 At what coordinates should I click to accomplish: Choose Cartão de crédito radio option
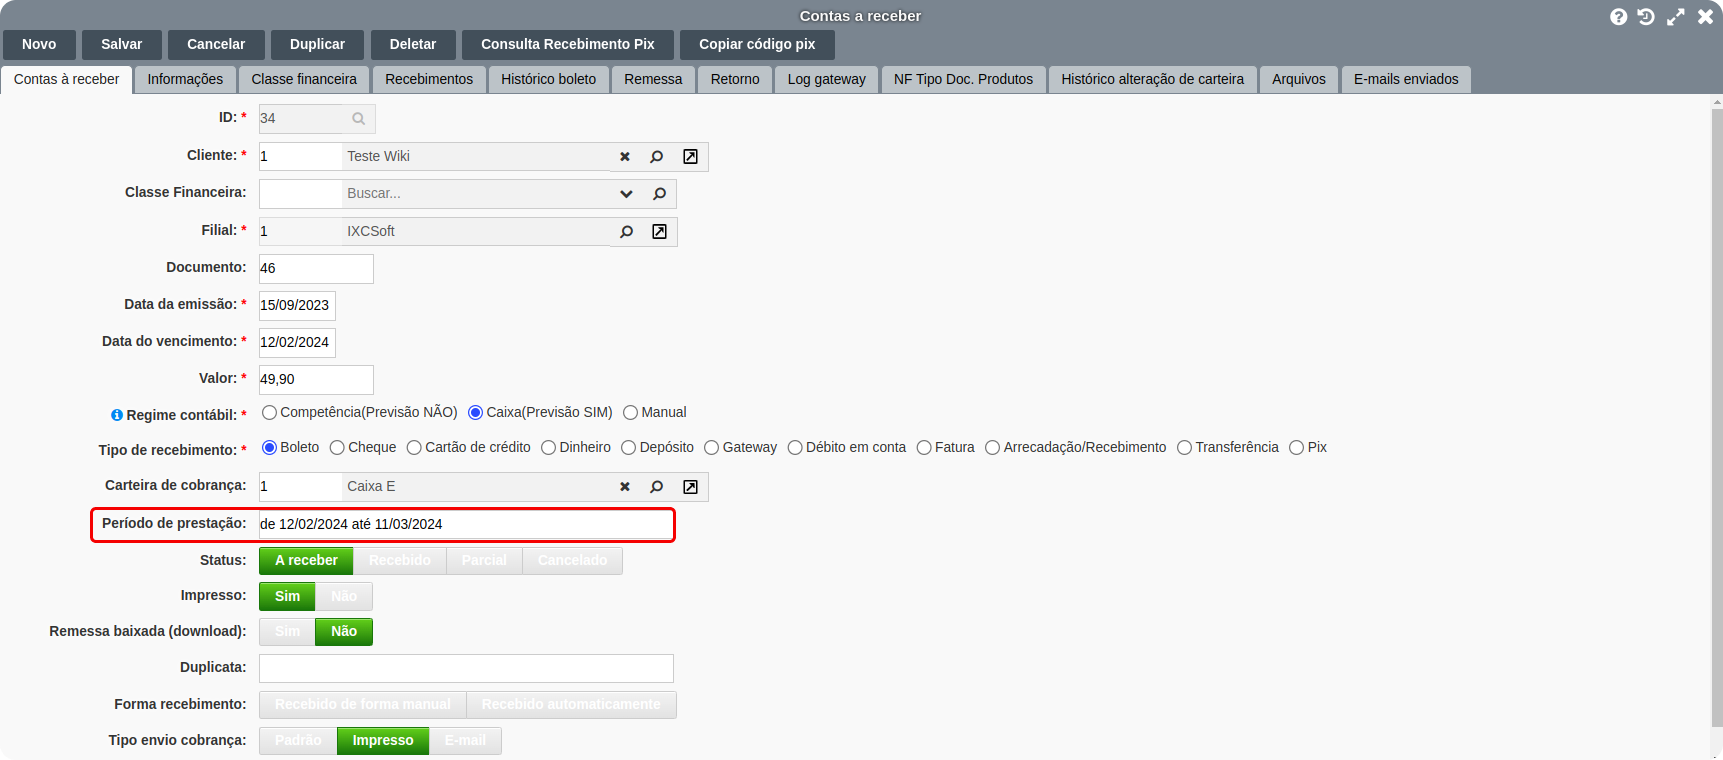pyautogui.click(x=414, y=448)
